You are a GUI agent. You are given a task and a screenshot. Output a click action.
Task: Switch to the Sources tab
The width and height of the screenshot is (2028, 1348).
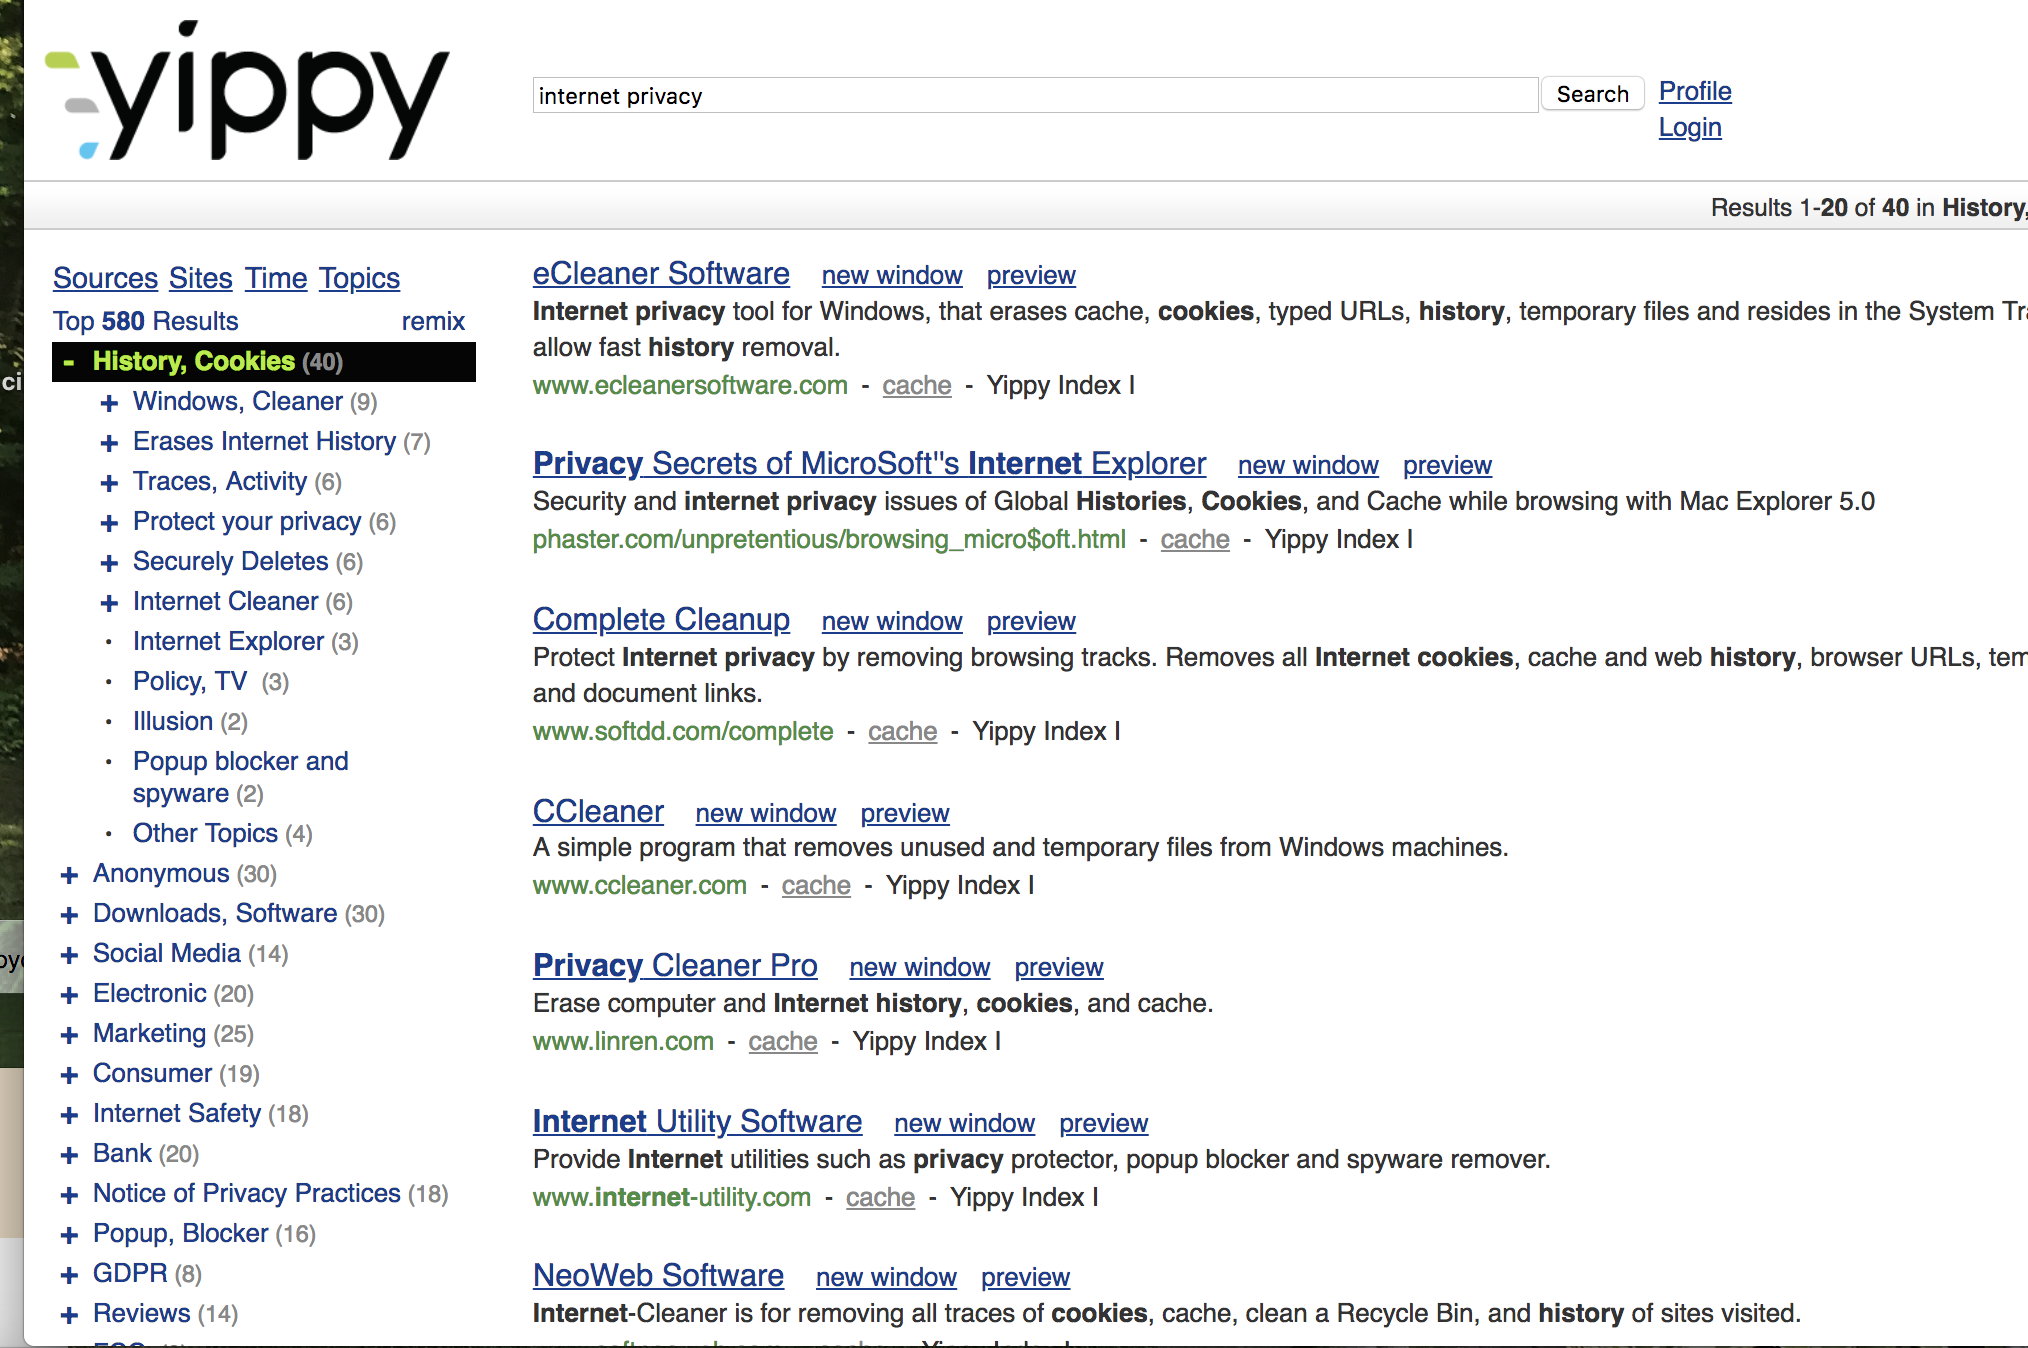click(x=105, y=278)
